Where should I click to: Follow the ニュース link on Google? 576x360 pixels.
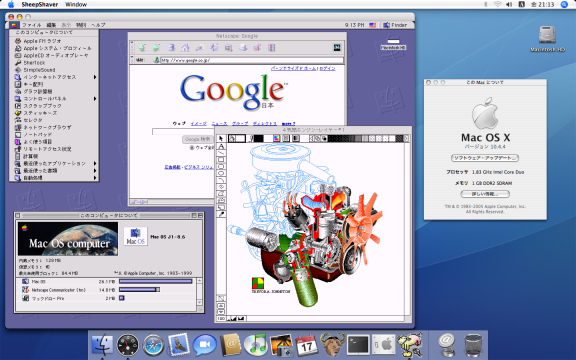(219, 123)
